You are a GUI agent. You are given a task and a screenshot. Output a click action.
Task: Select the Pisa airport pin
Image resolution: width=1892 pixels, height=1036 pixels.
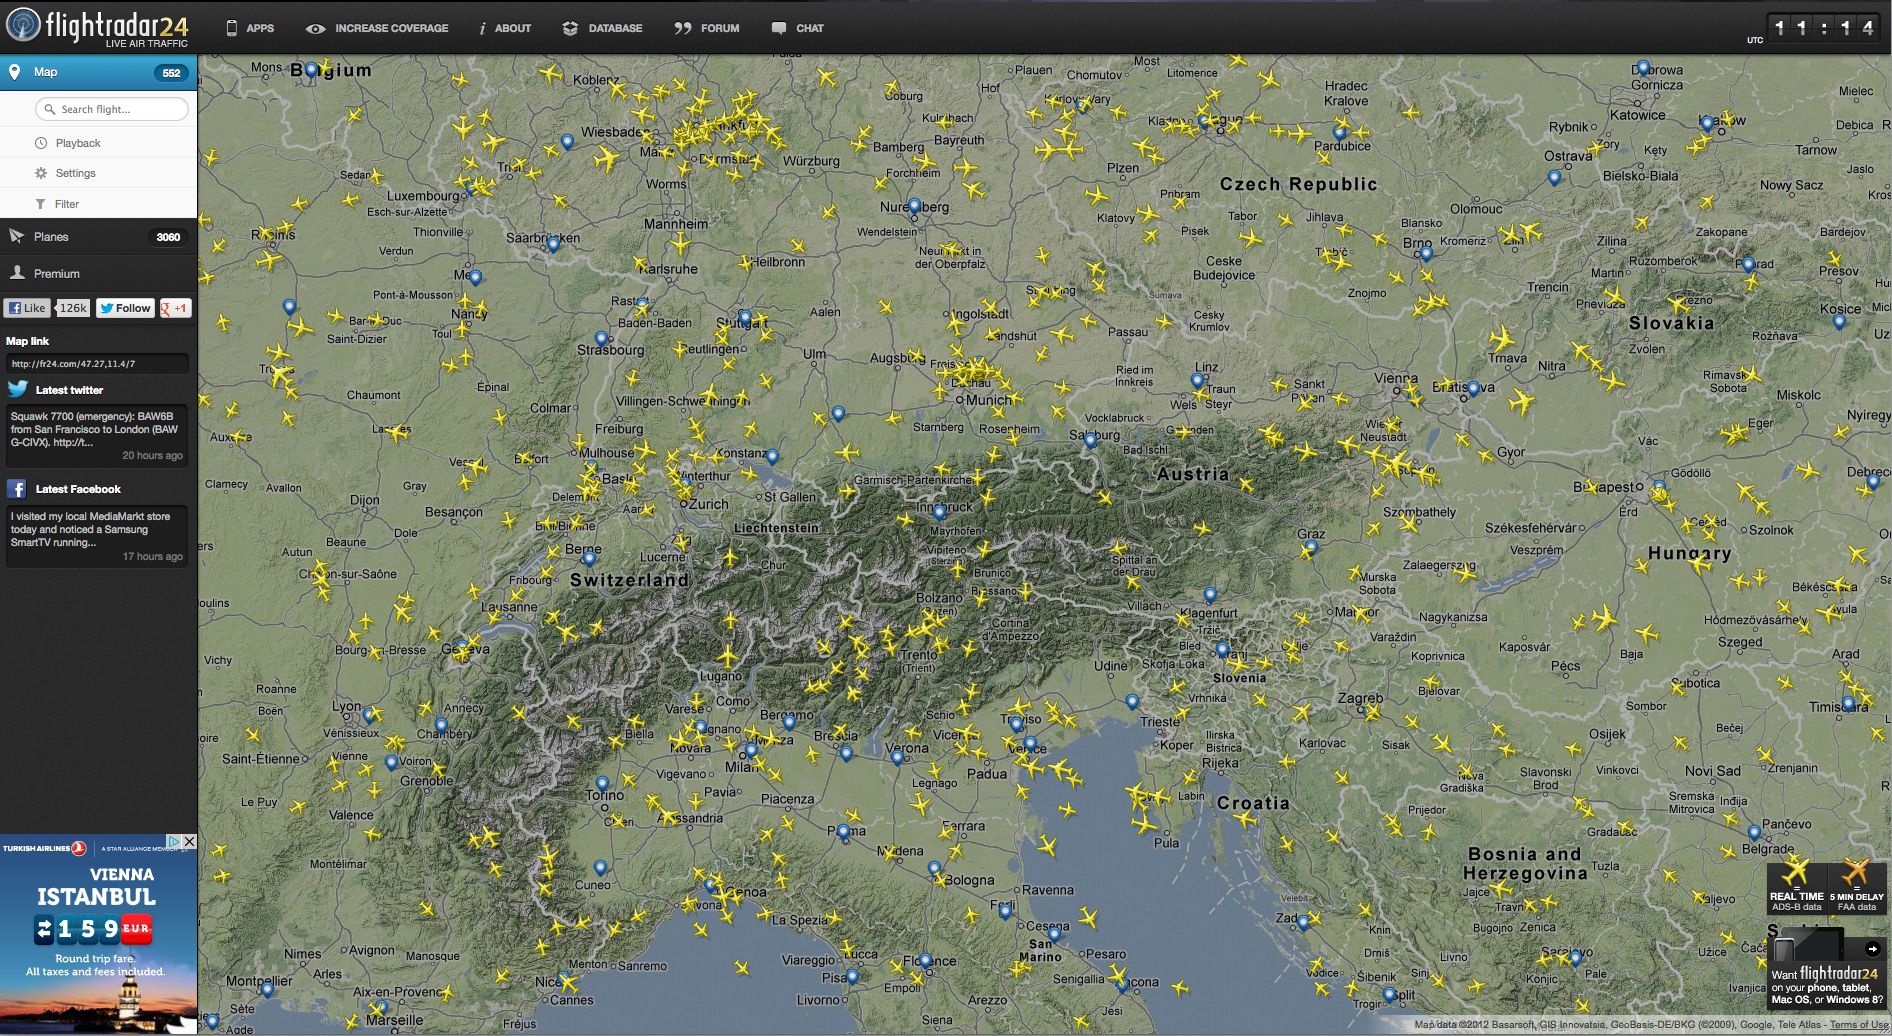(852, 976)
